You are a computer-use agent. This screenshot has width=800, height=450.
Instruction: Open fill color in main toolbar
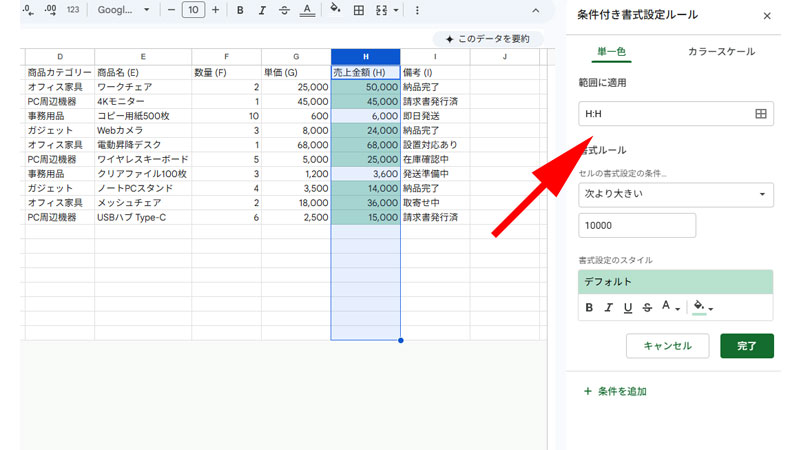[335, 9]
